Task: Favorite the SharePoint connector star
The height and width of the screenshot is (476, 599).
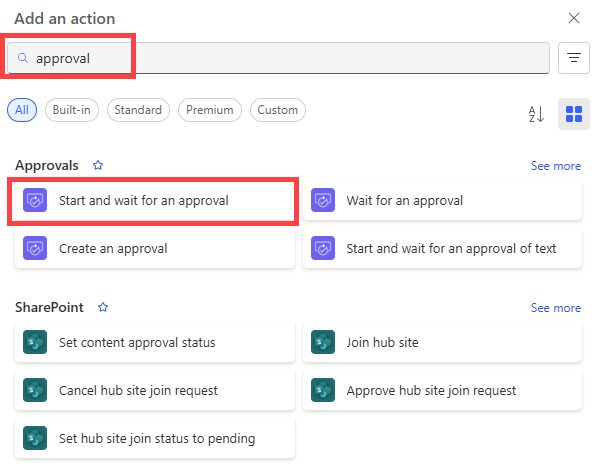Action: click(103, 307)
